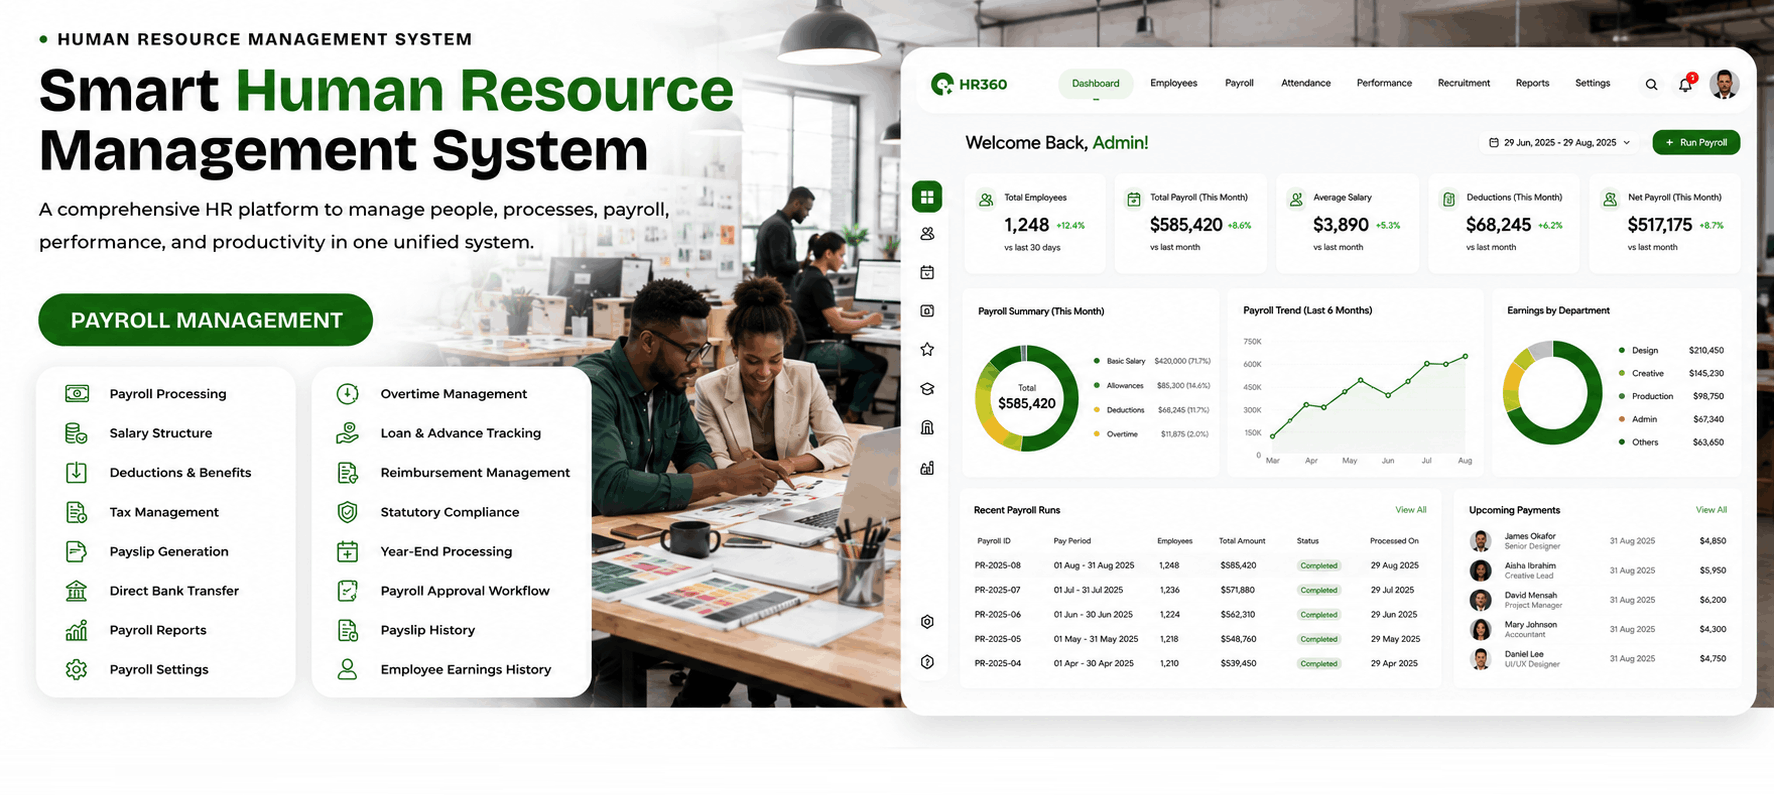The width and height of the screenshot is (1774, 795).
Task: Click Mary Johnson's avatar
Action: tap(1480, 629)
